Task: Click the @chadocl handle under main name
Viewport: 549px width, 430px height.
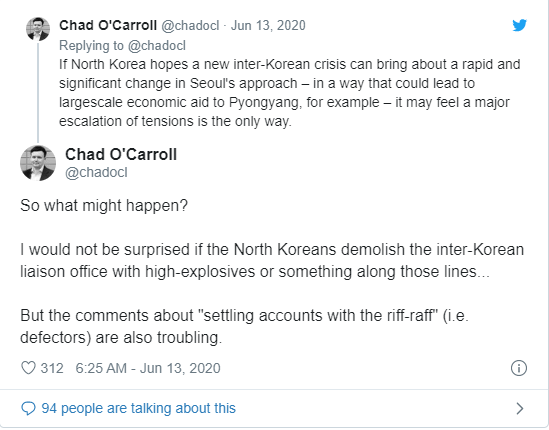Action: point(96,173)
